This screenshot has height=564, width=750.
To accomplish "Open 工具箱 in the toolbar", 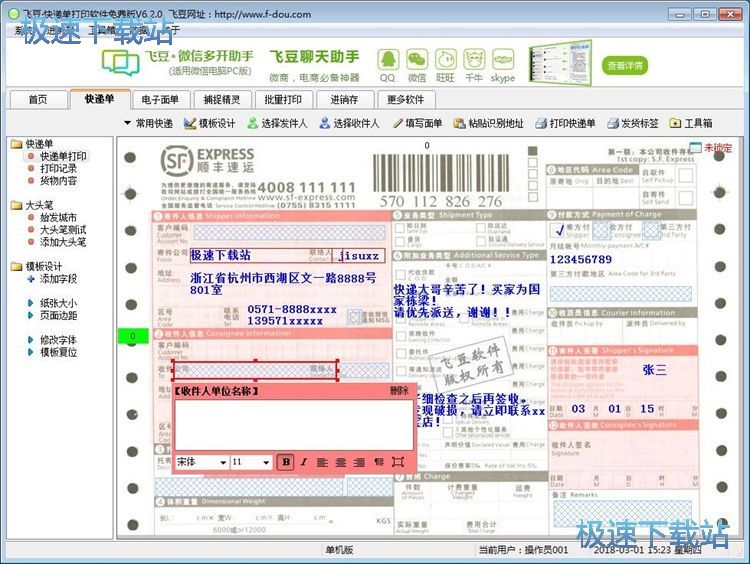I will [x=691, y=123].
